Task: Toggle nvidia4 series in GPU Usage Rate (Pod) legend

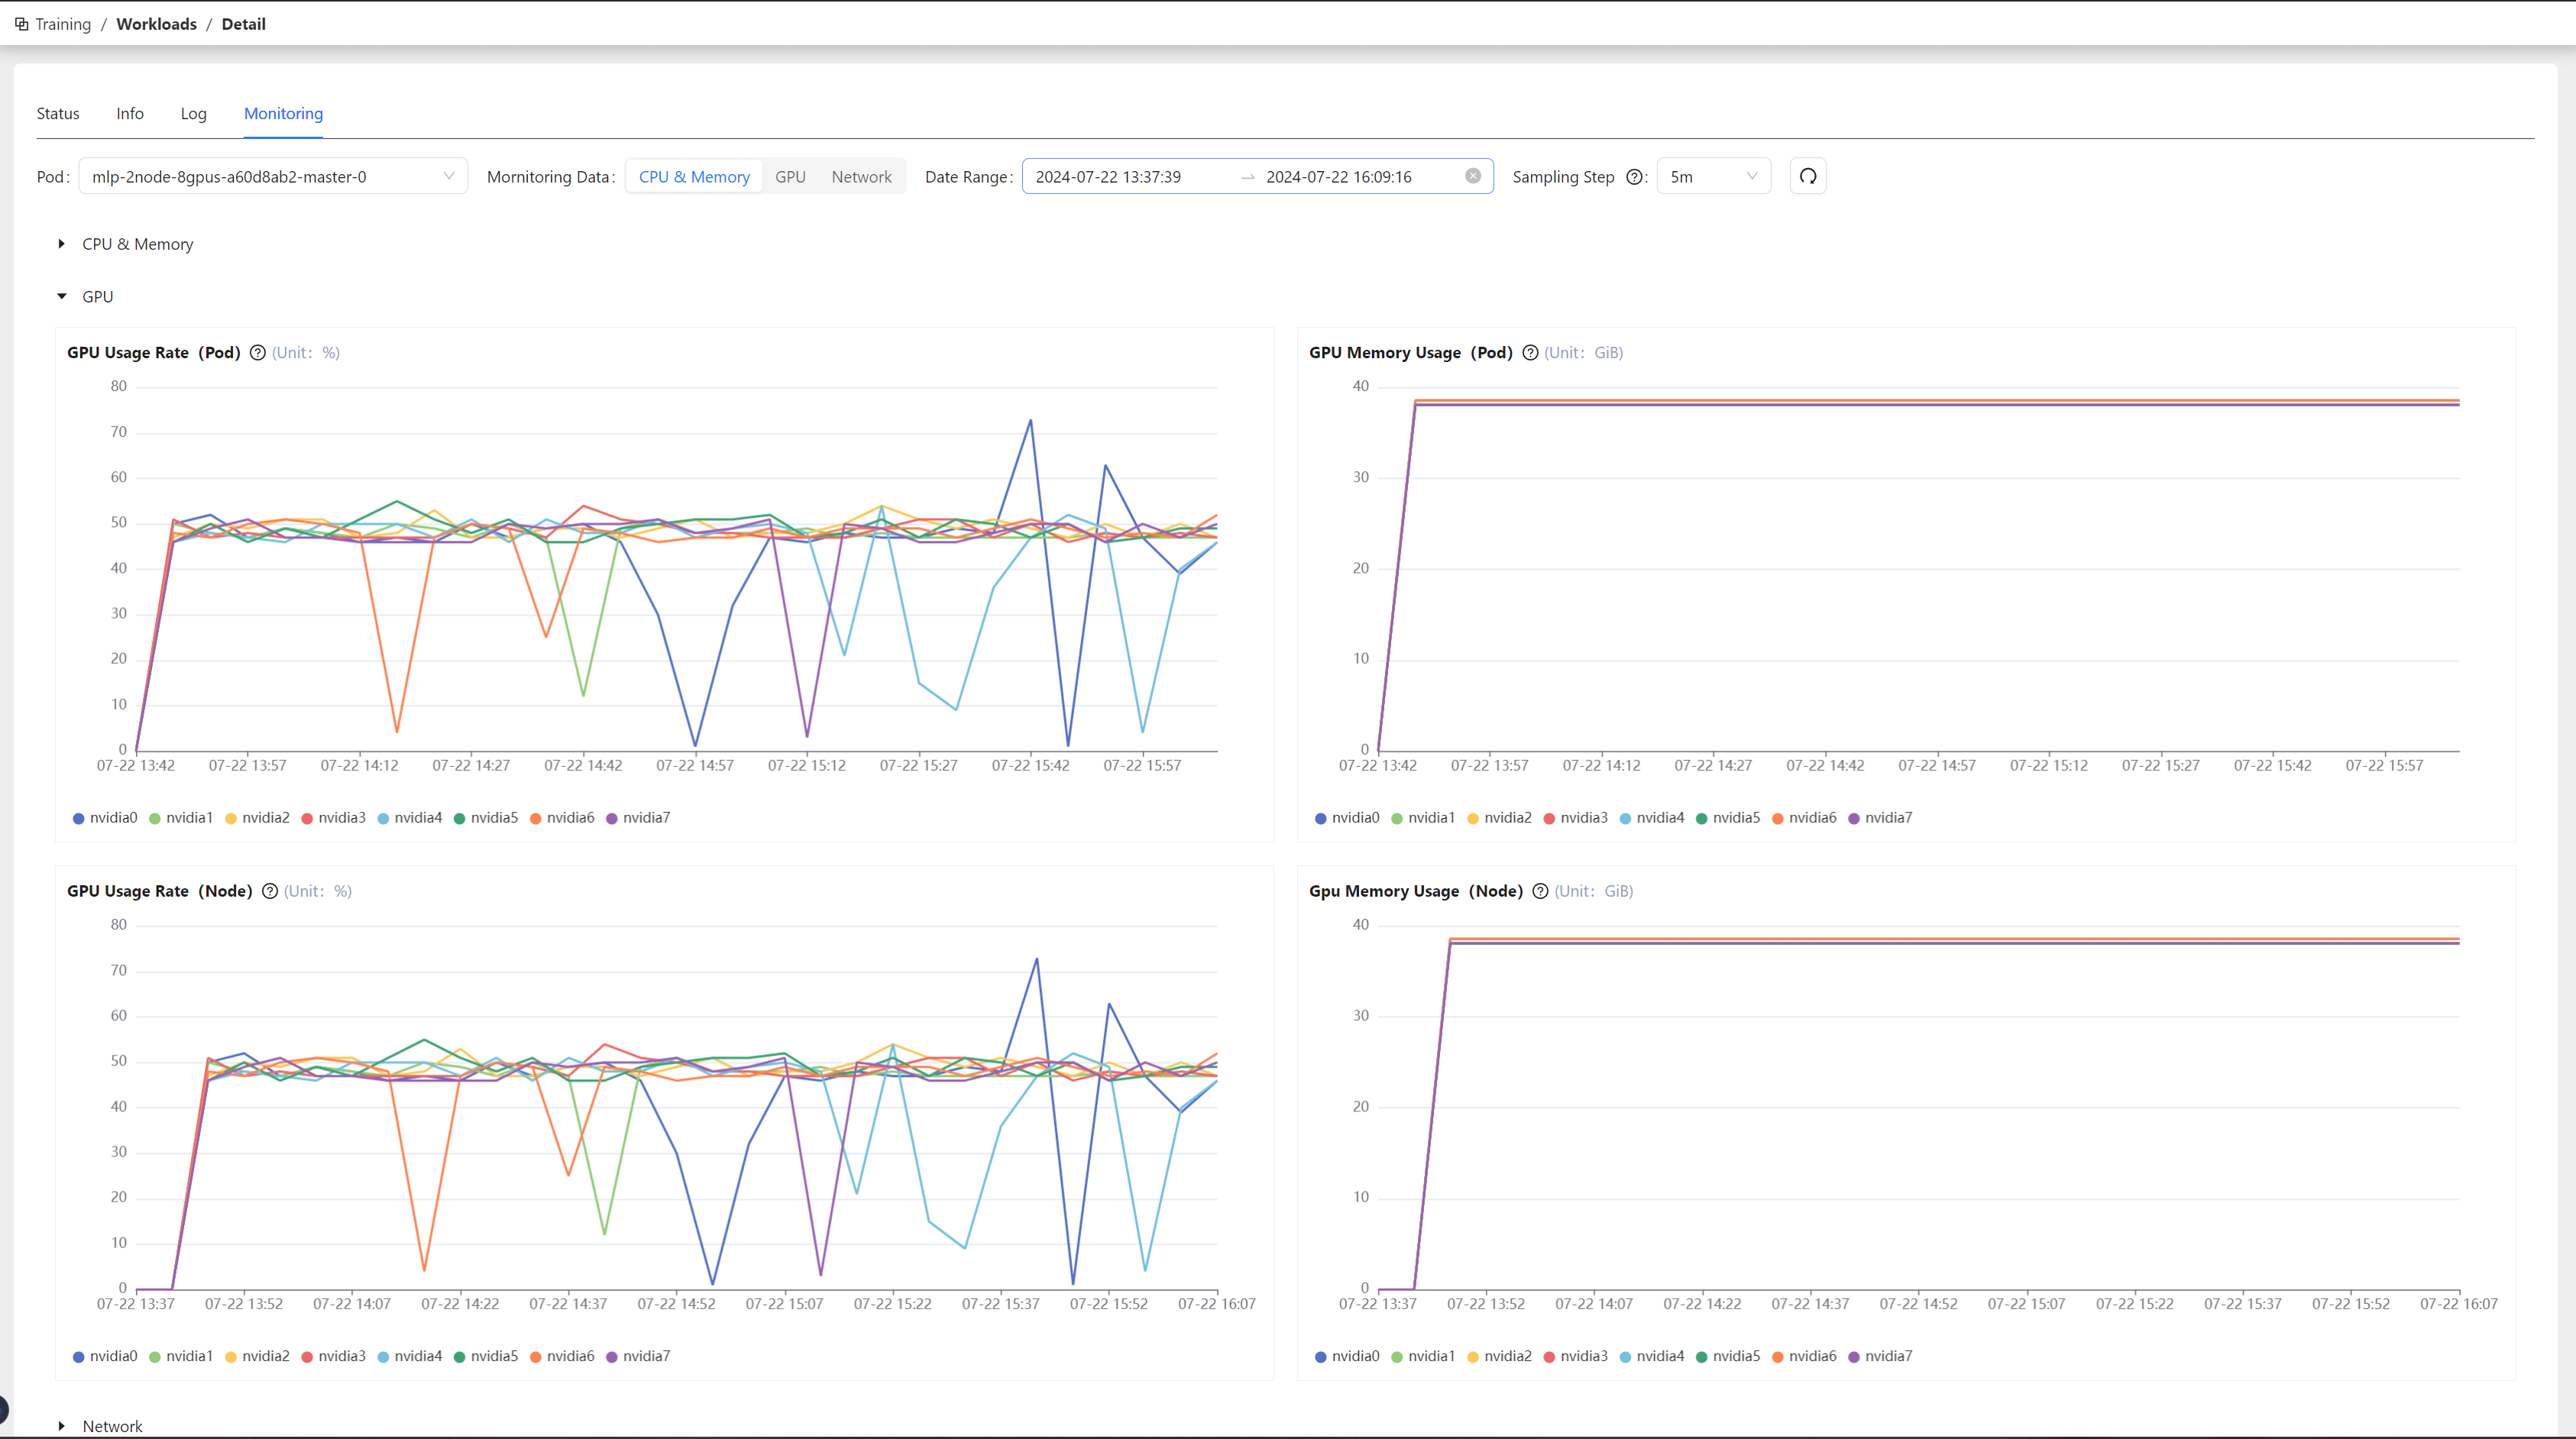Action: (410, 818)
